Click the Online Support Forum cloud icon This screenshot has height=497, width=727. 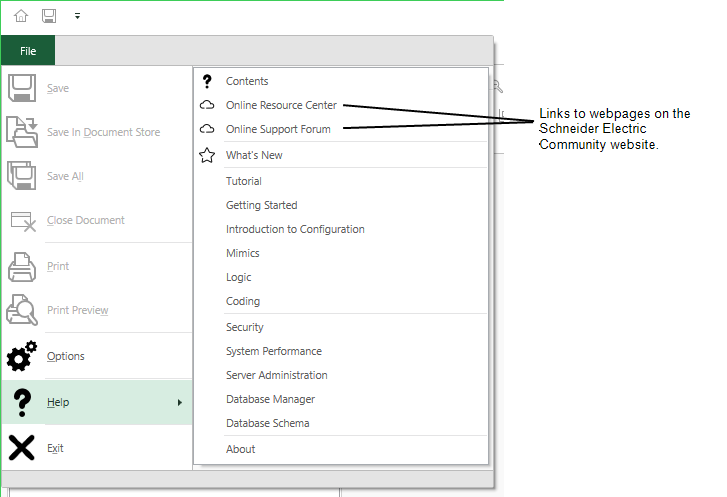(207, 129)
